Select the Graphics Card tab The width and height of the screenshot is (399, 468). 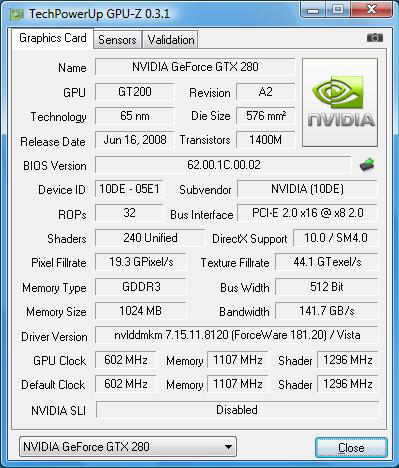tap(53, 38)
